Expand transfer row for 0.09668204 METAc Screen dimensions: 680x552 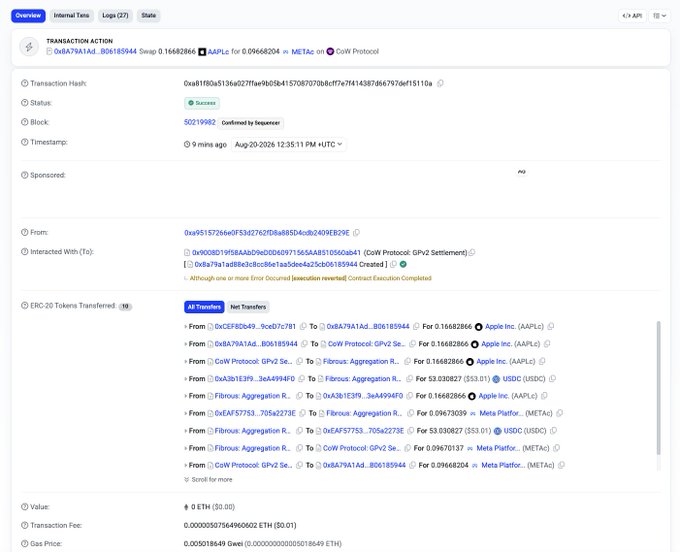click(186, 465)
